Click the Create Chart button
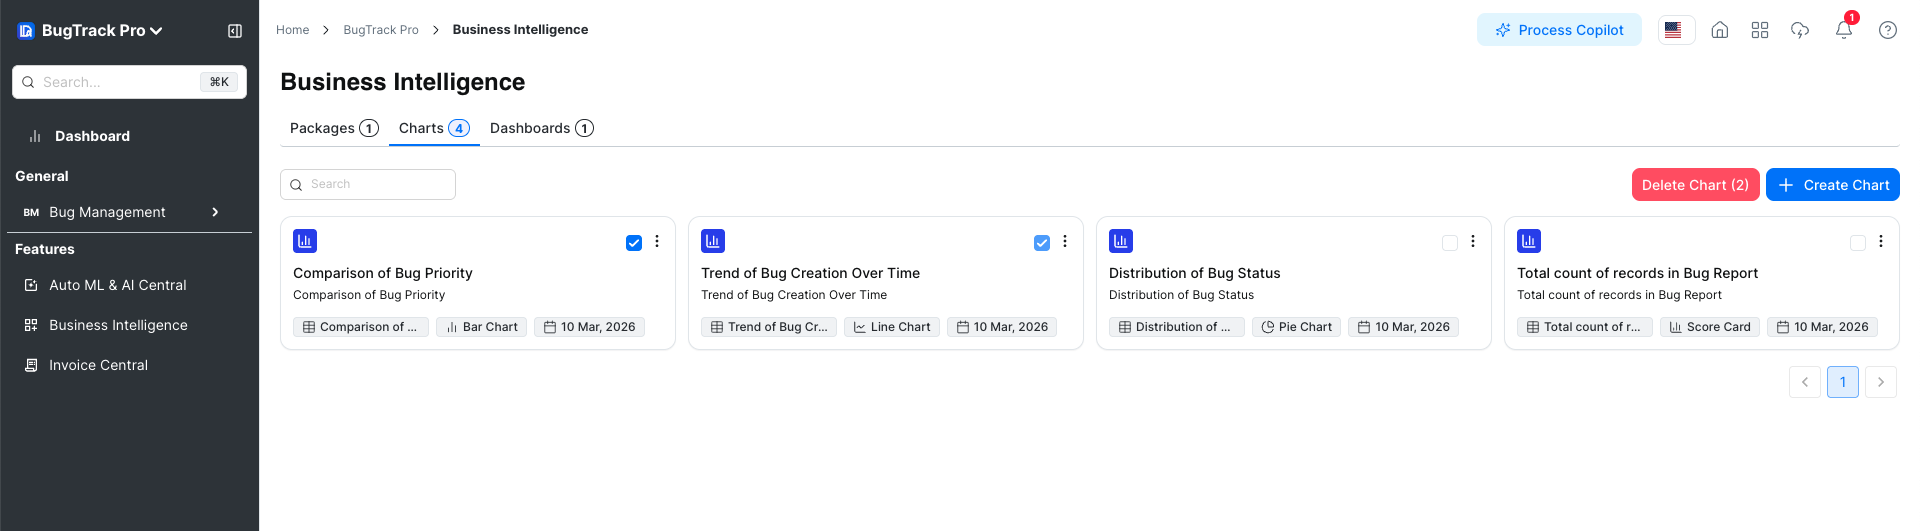The width and height of the screenshot is (1920, 531). (1832, 185)
